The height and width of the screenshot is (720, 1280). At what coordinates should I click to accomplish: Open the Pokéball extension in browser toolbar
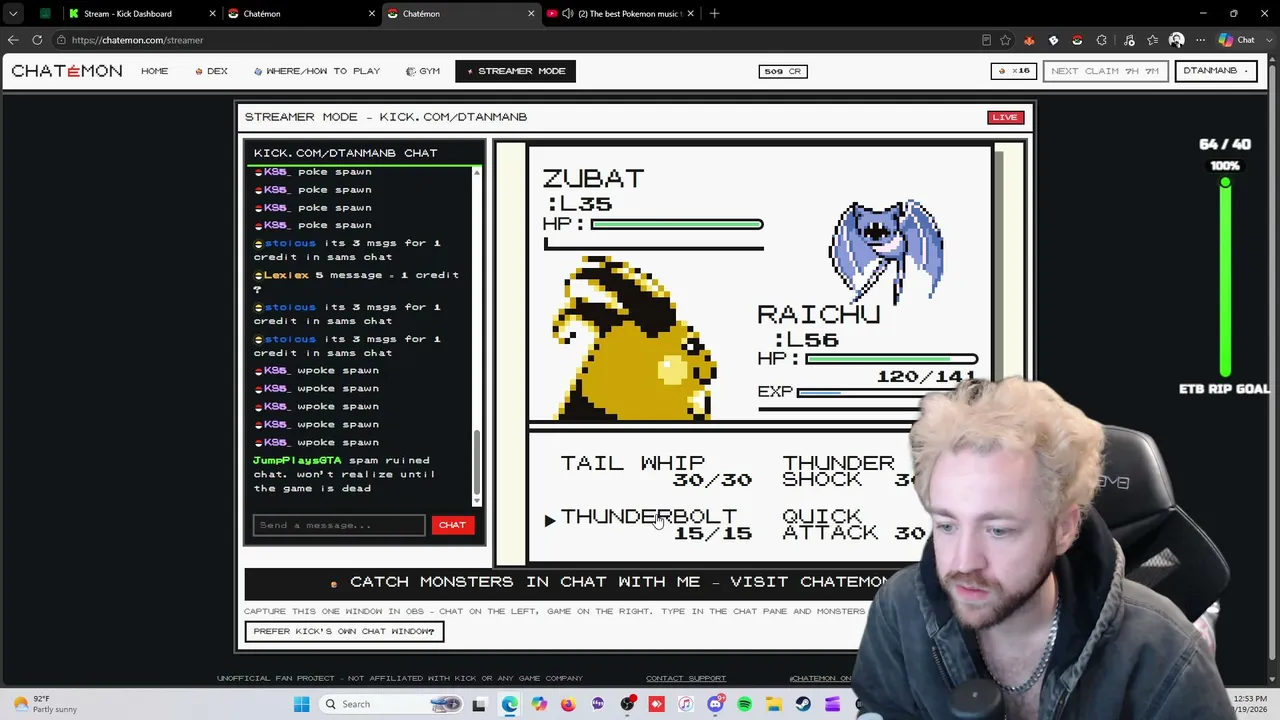(1077, 40)
